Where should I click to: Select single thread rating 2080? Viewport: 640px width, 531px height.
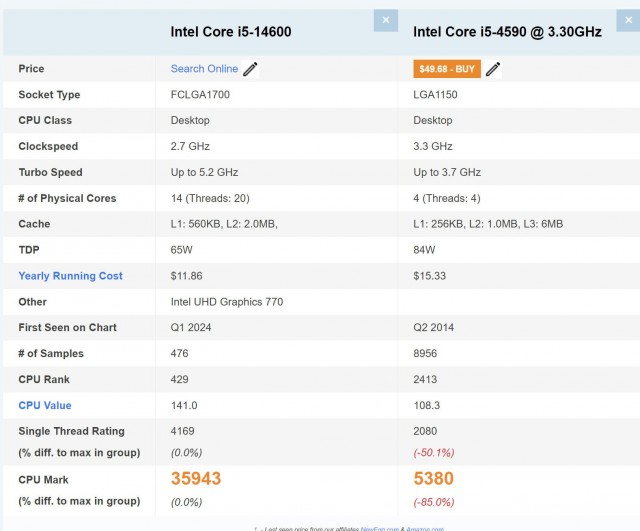[x=425, y=431]
